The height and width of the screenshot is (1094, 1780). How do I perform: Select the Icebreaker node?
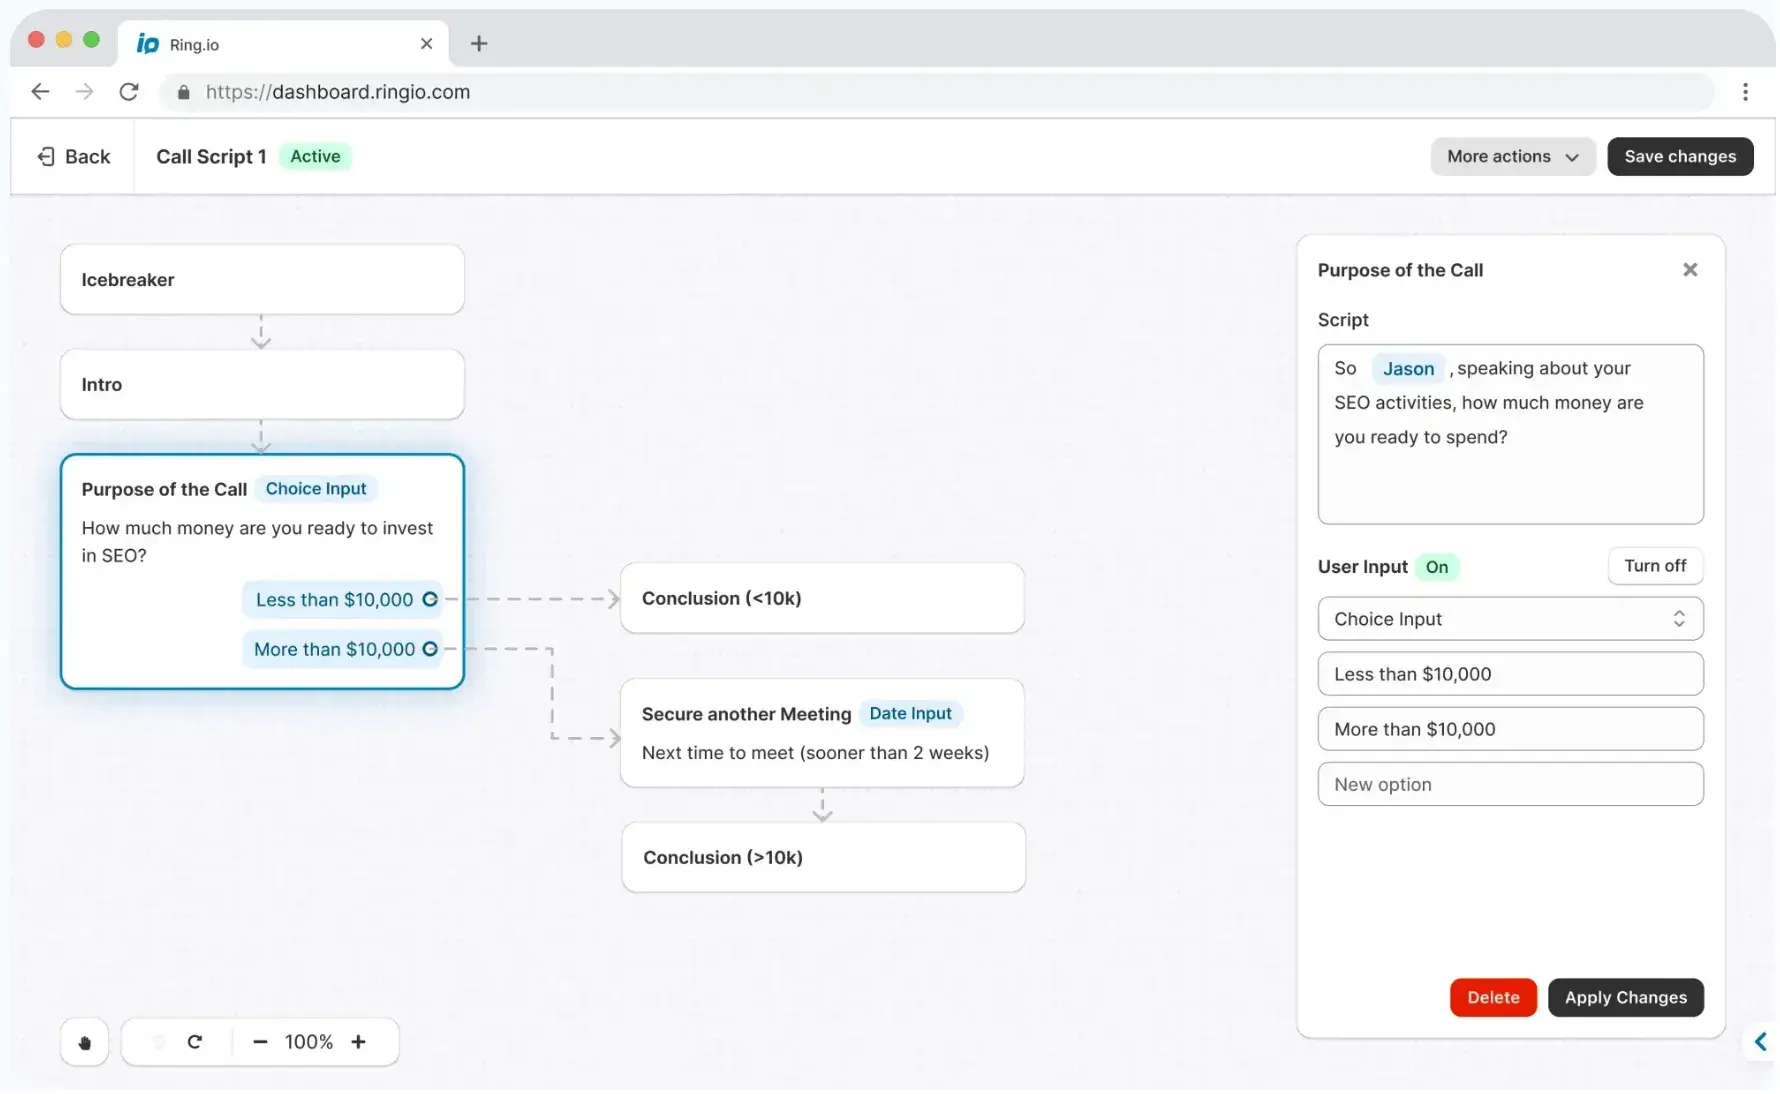click(x=262, y=280)
